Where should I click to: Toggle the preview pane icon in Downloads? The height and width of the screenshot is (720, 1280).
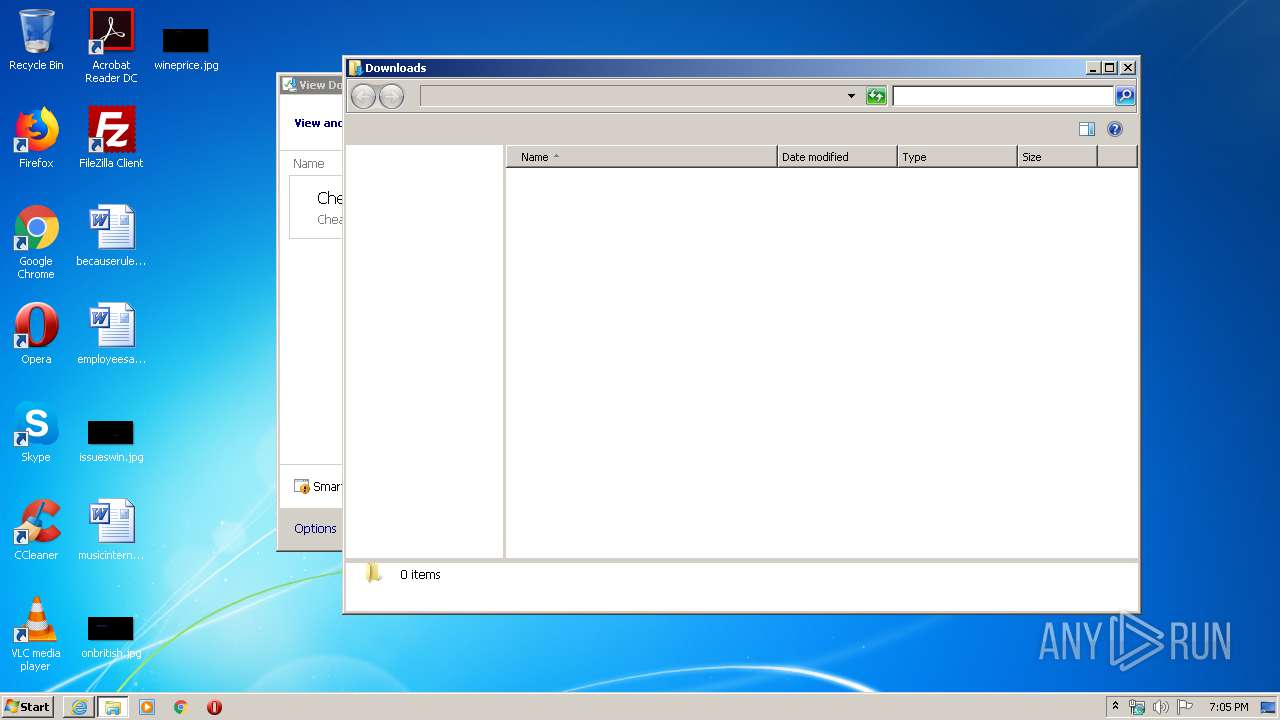coord(1087,129)
